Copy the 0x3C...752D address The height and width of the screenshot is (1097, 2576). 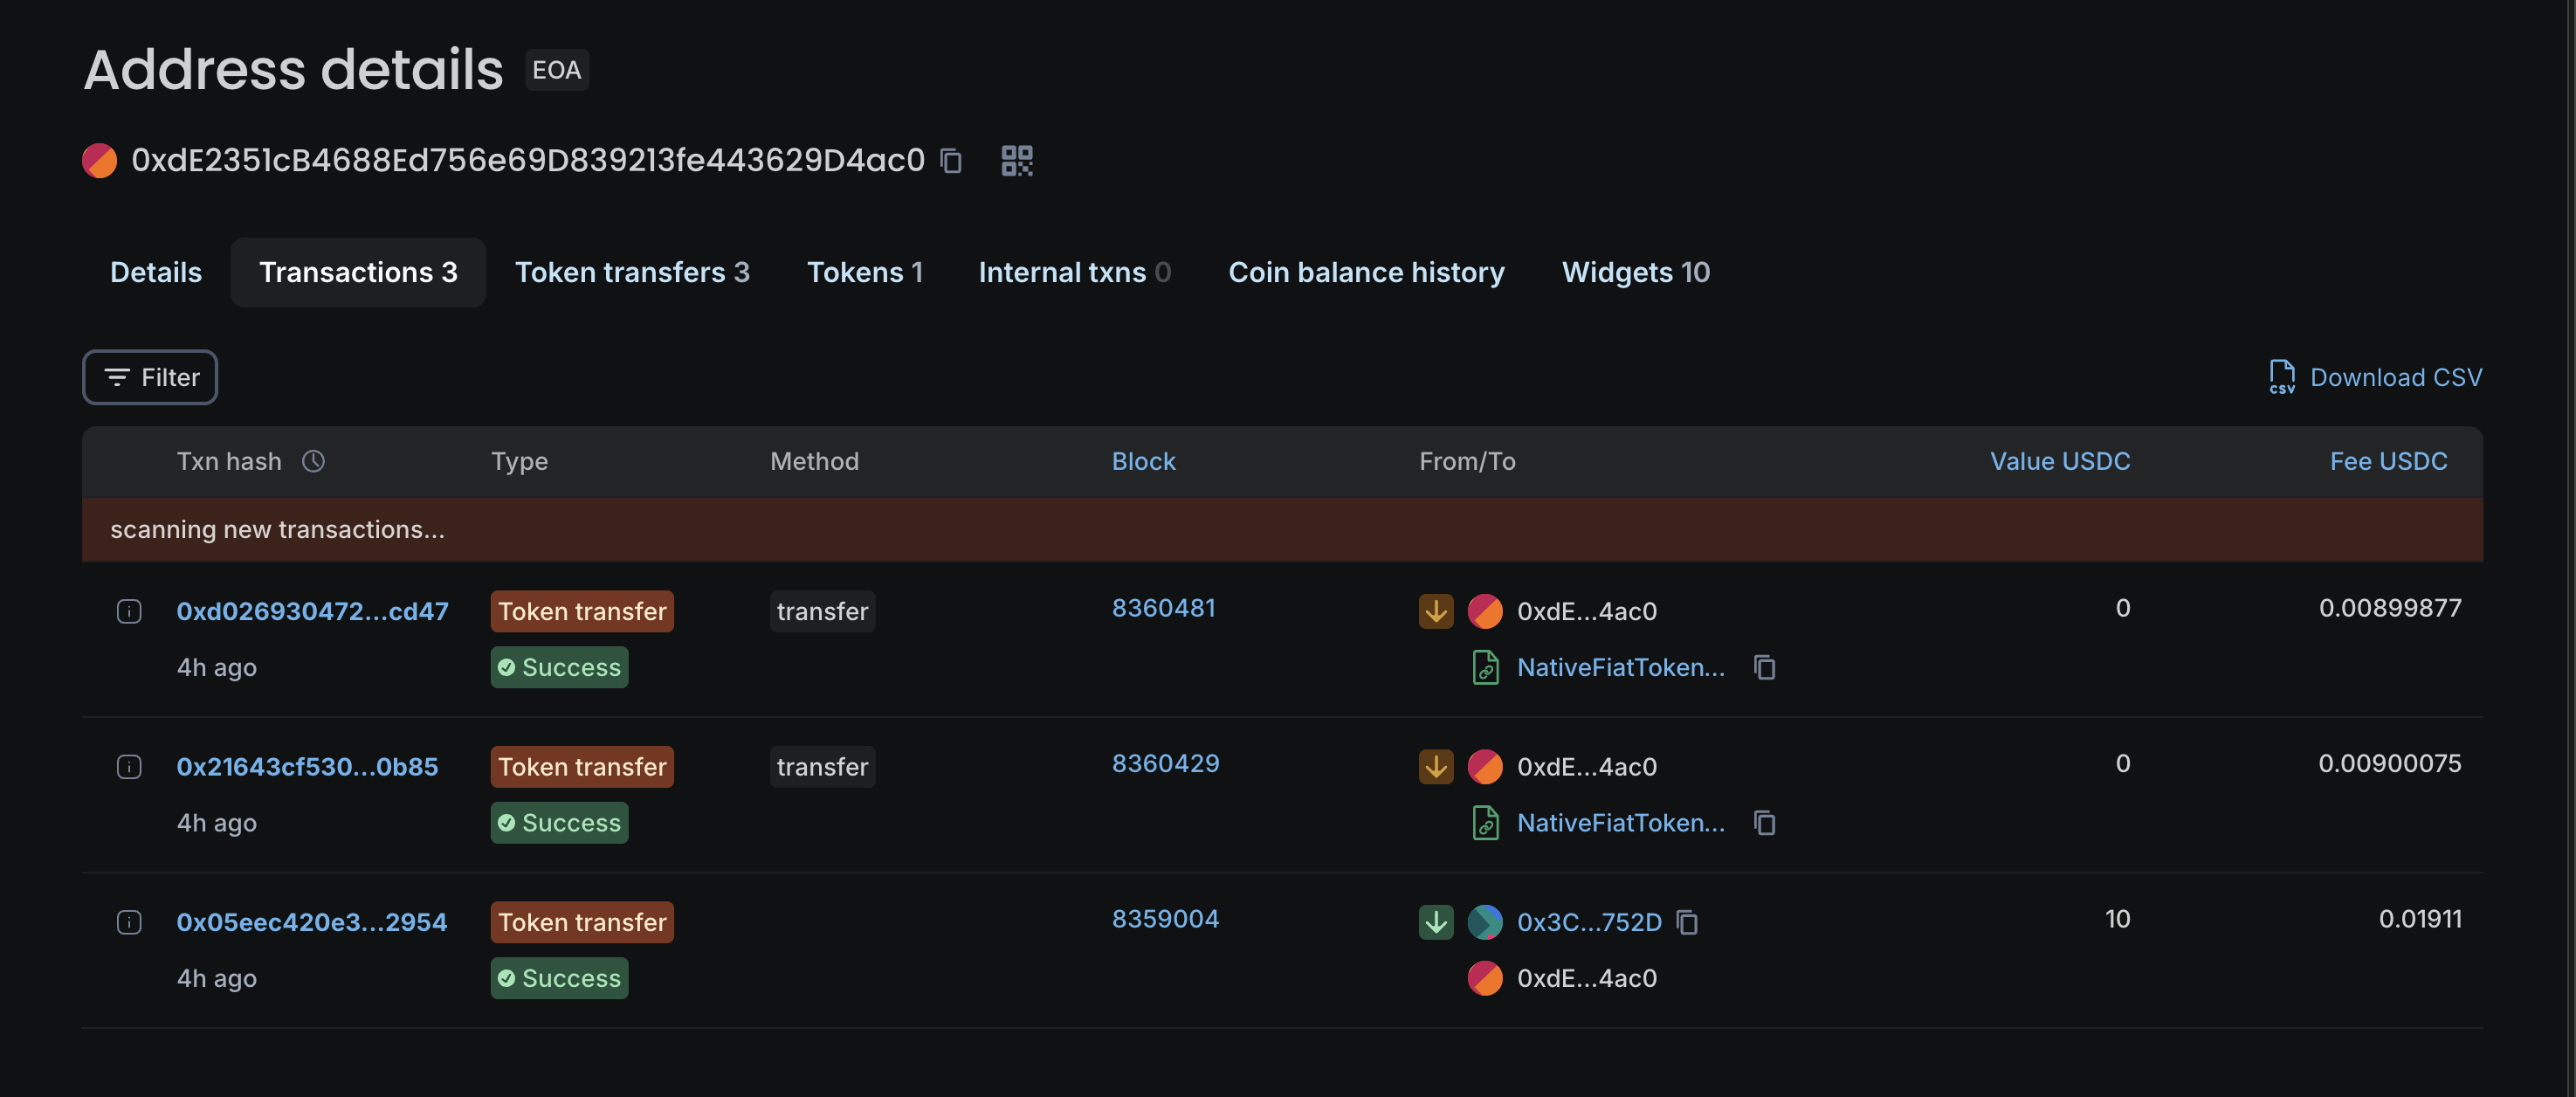point(1687,922)
